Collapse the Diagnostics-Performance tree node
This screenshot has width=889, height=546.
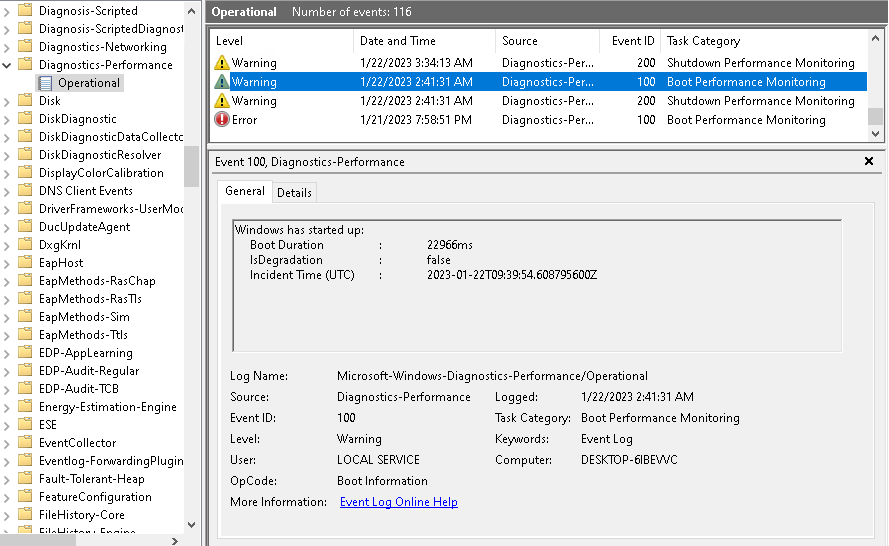7,65
